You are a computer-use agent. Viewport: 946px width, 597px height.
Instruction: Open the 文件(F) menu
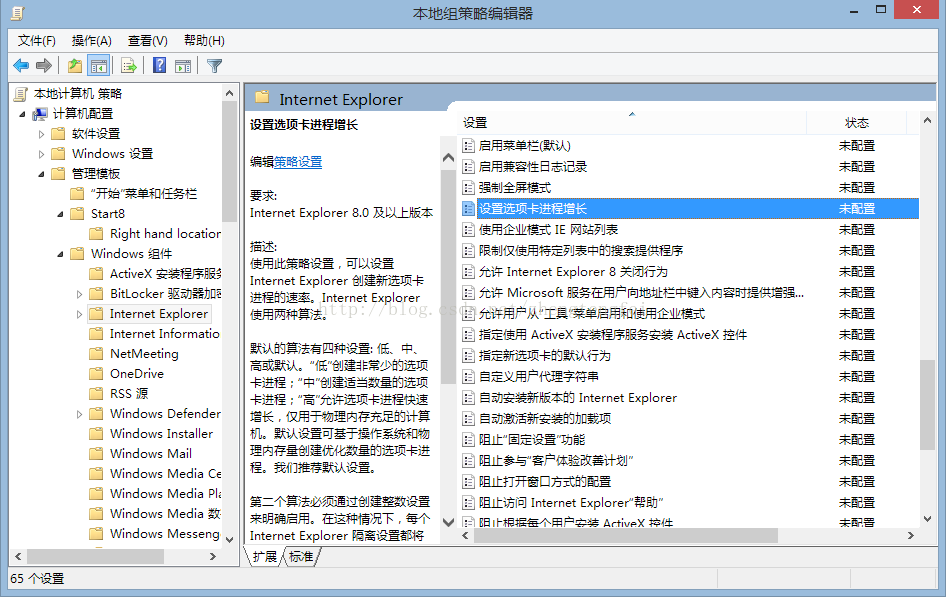37,40
